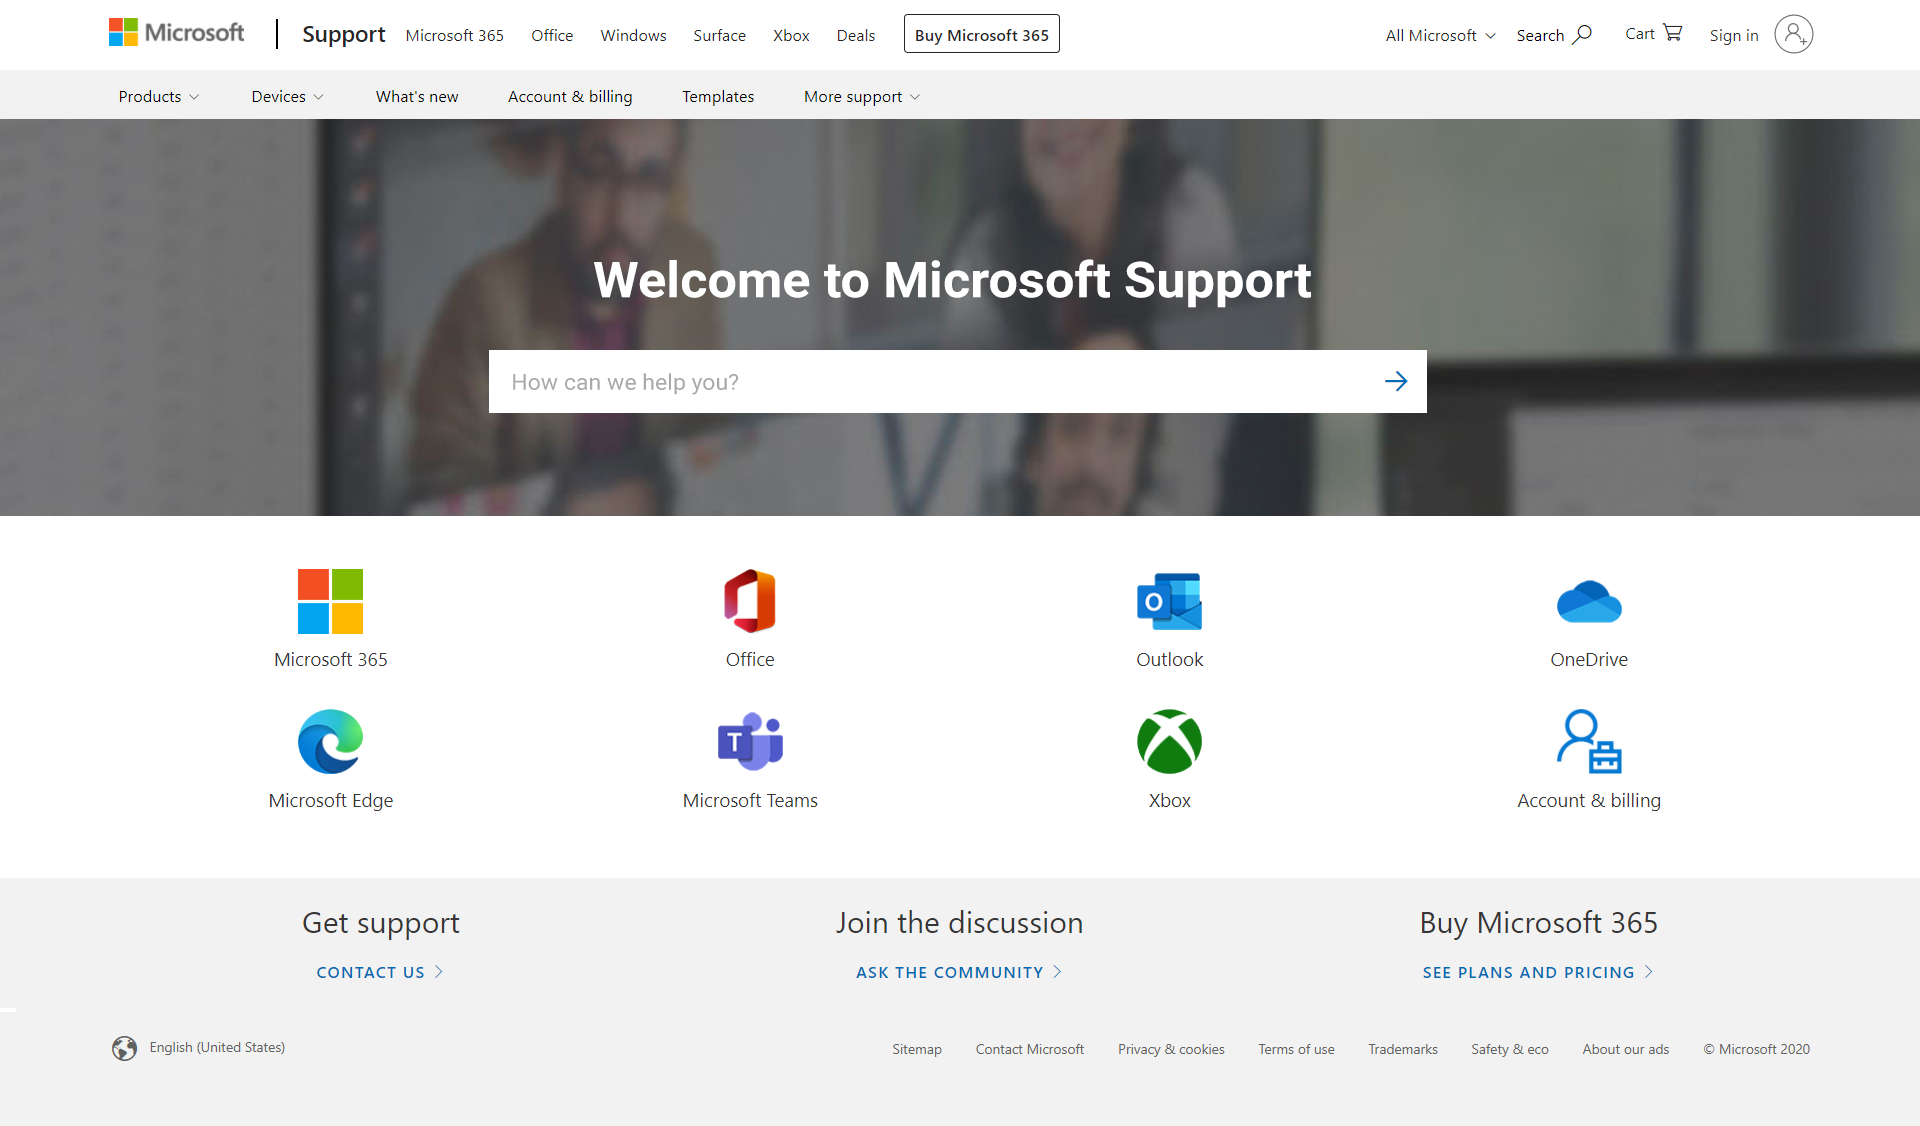Submit search with the blue arrow
The width and height of the screenshot is (1920, 1126).
pyautogui.click(x=1396, y=381)
